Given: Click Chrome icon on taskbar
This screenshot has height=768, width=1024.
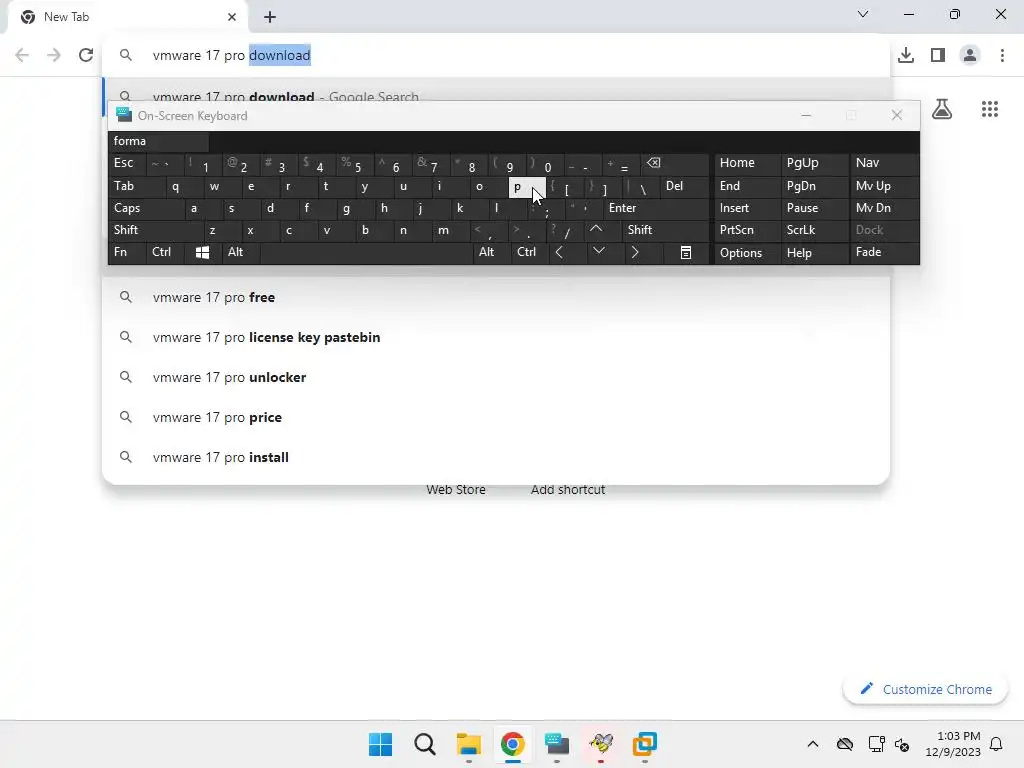Looking at the screenshot, I should [x=513, y=744].
